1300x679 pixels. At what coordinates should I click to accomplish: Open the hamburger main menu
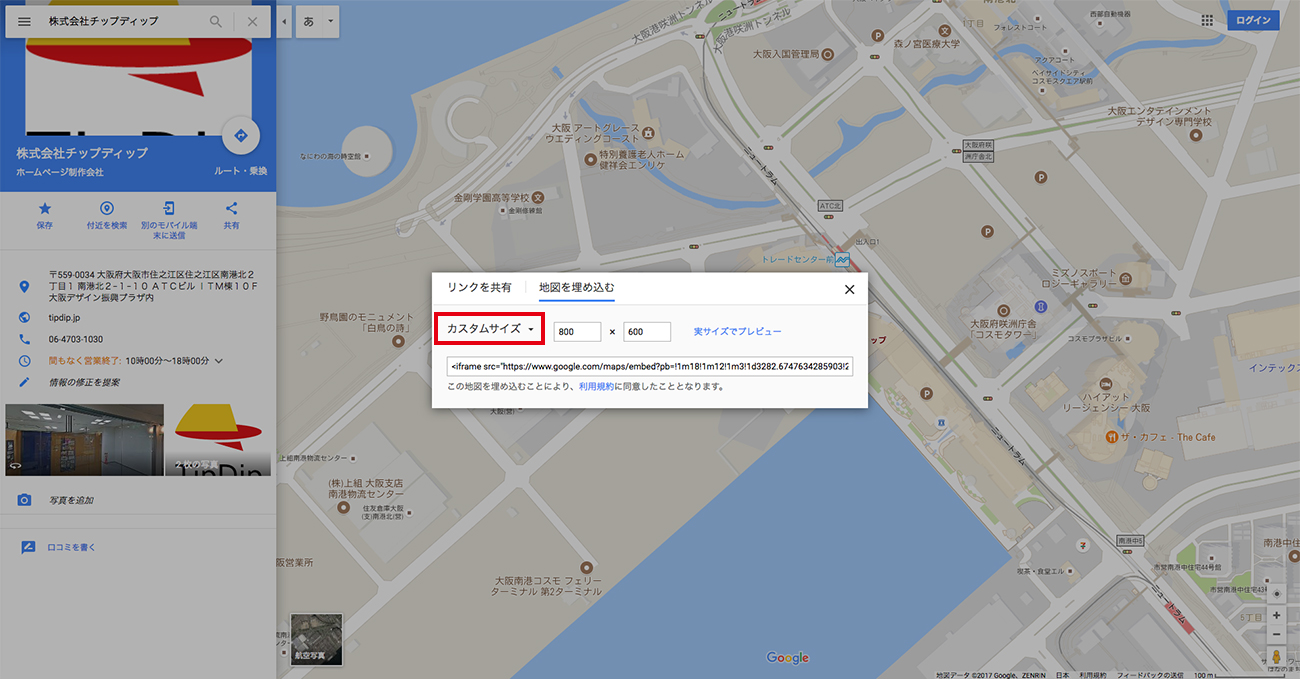pyautogui.click(x=25, y=21)
